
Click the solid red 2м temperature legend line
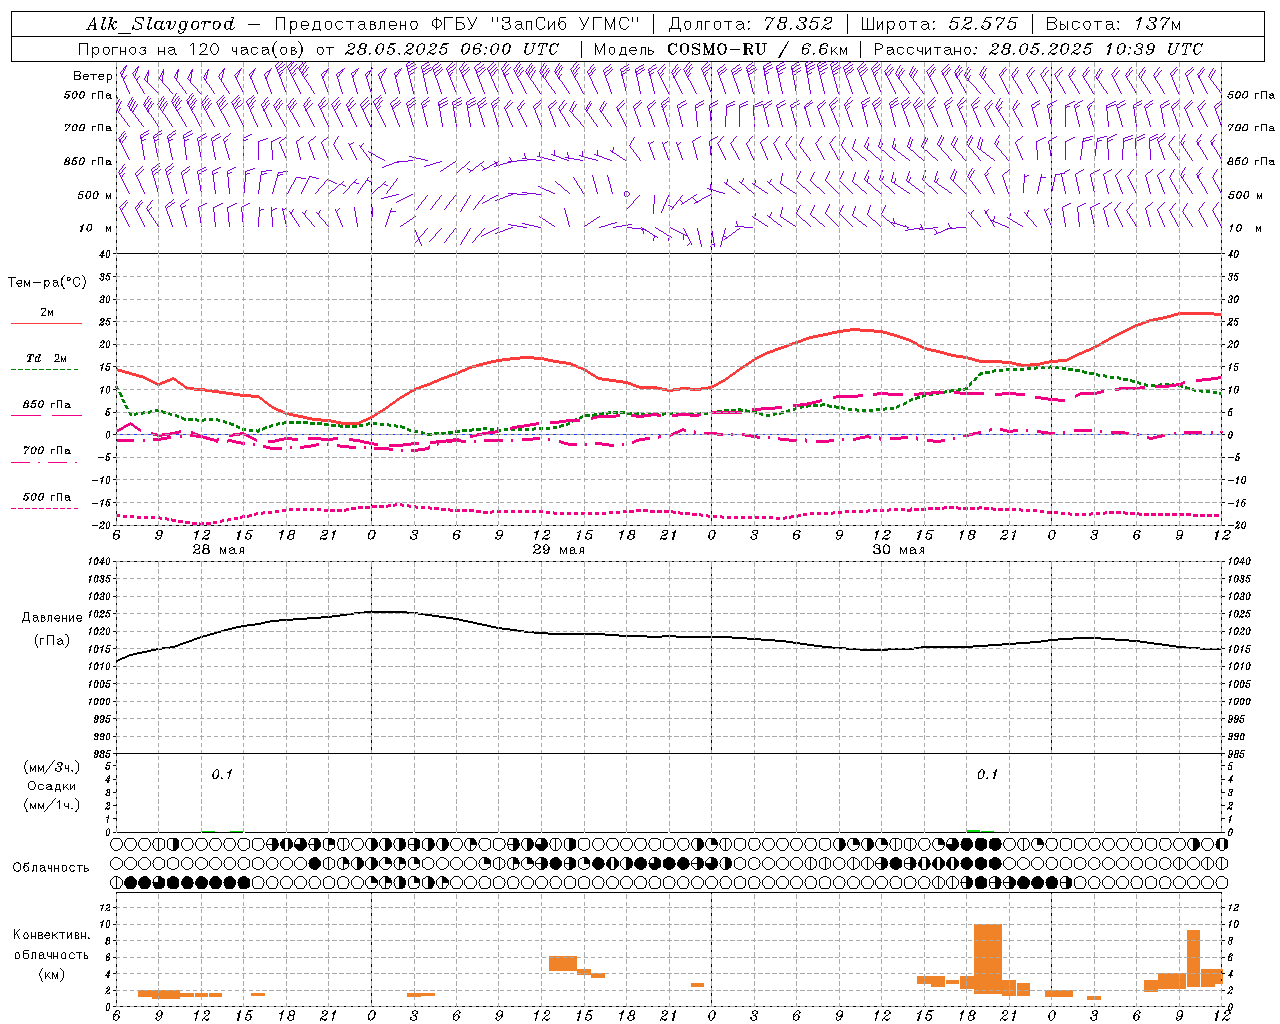tap(46, 323)
